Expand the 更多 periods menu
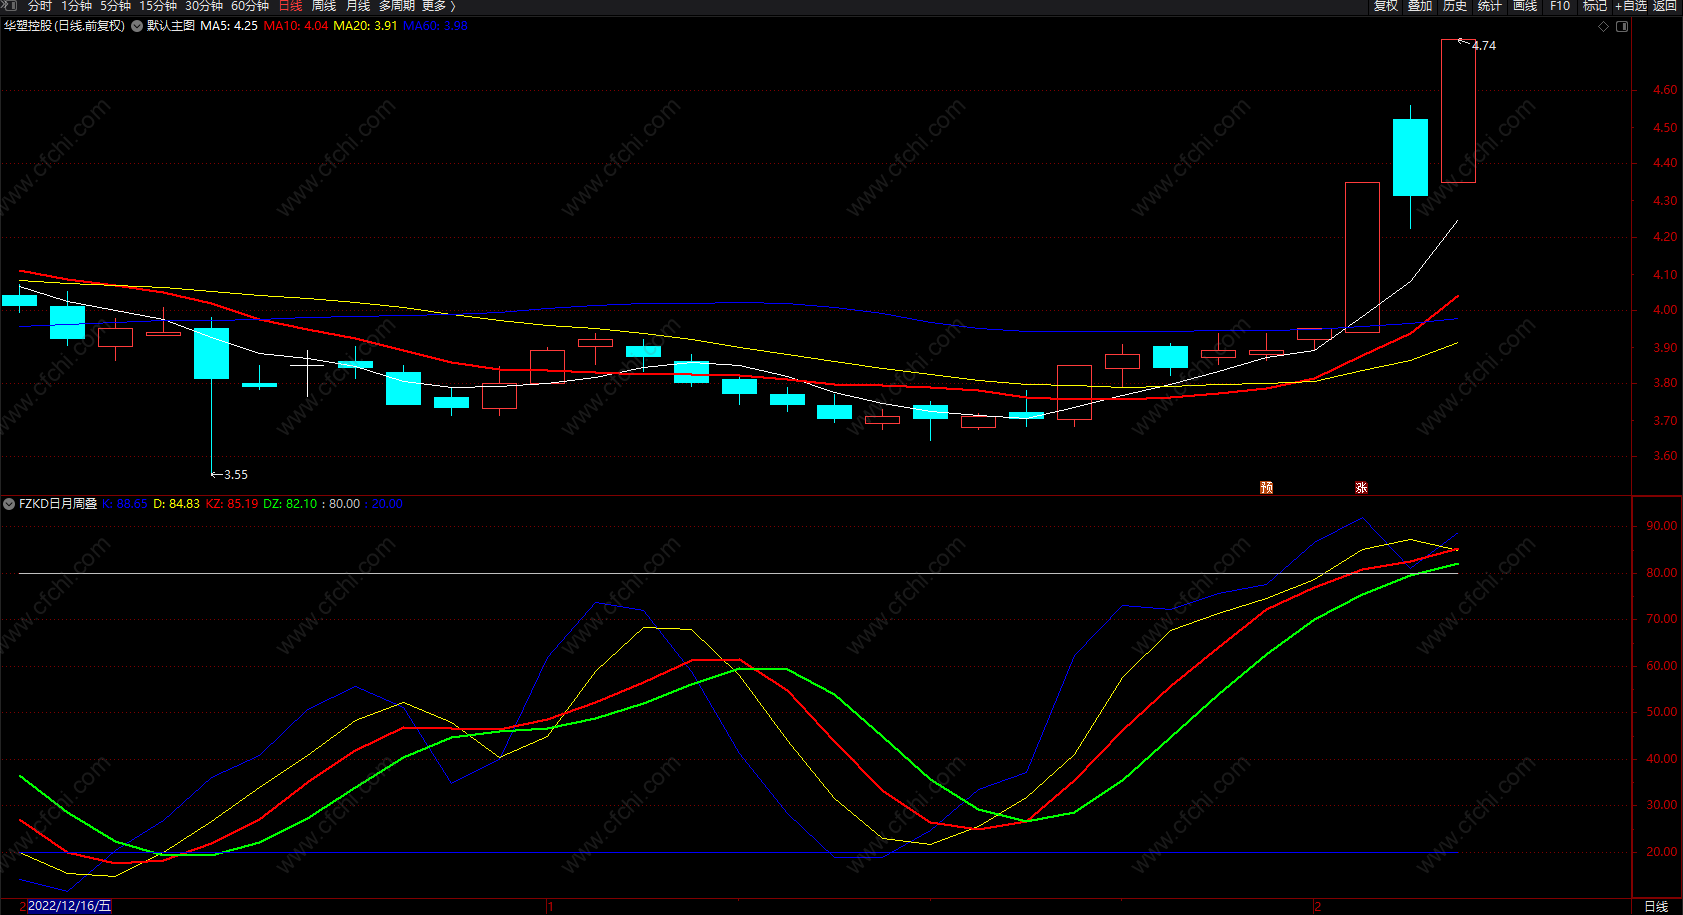Viewport: 1683px width, 915px height. click(x=438, y=6)
